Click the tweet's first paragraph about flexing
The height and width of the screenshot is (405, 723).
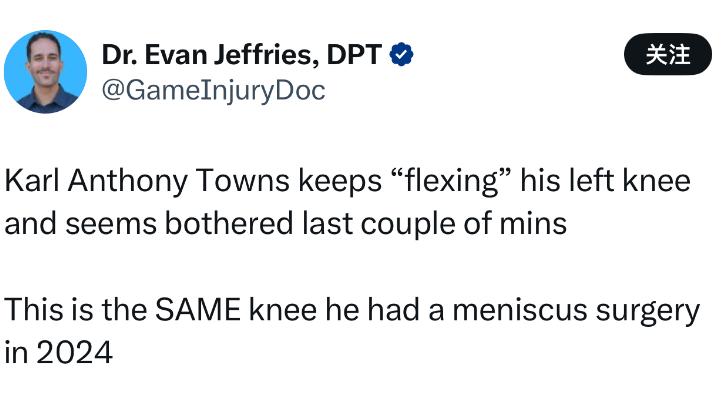tap(348, 202)
